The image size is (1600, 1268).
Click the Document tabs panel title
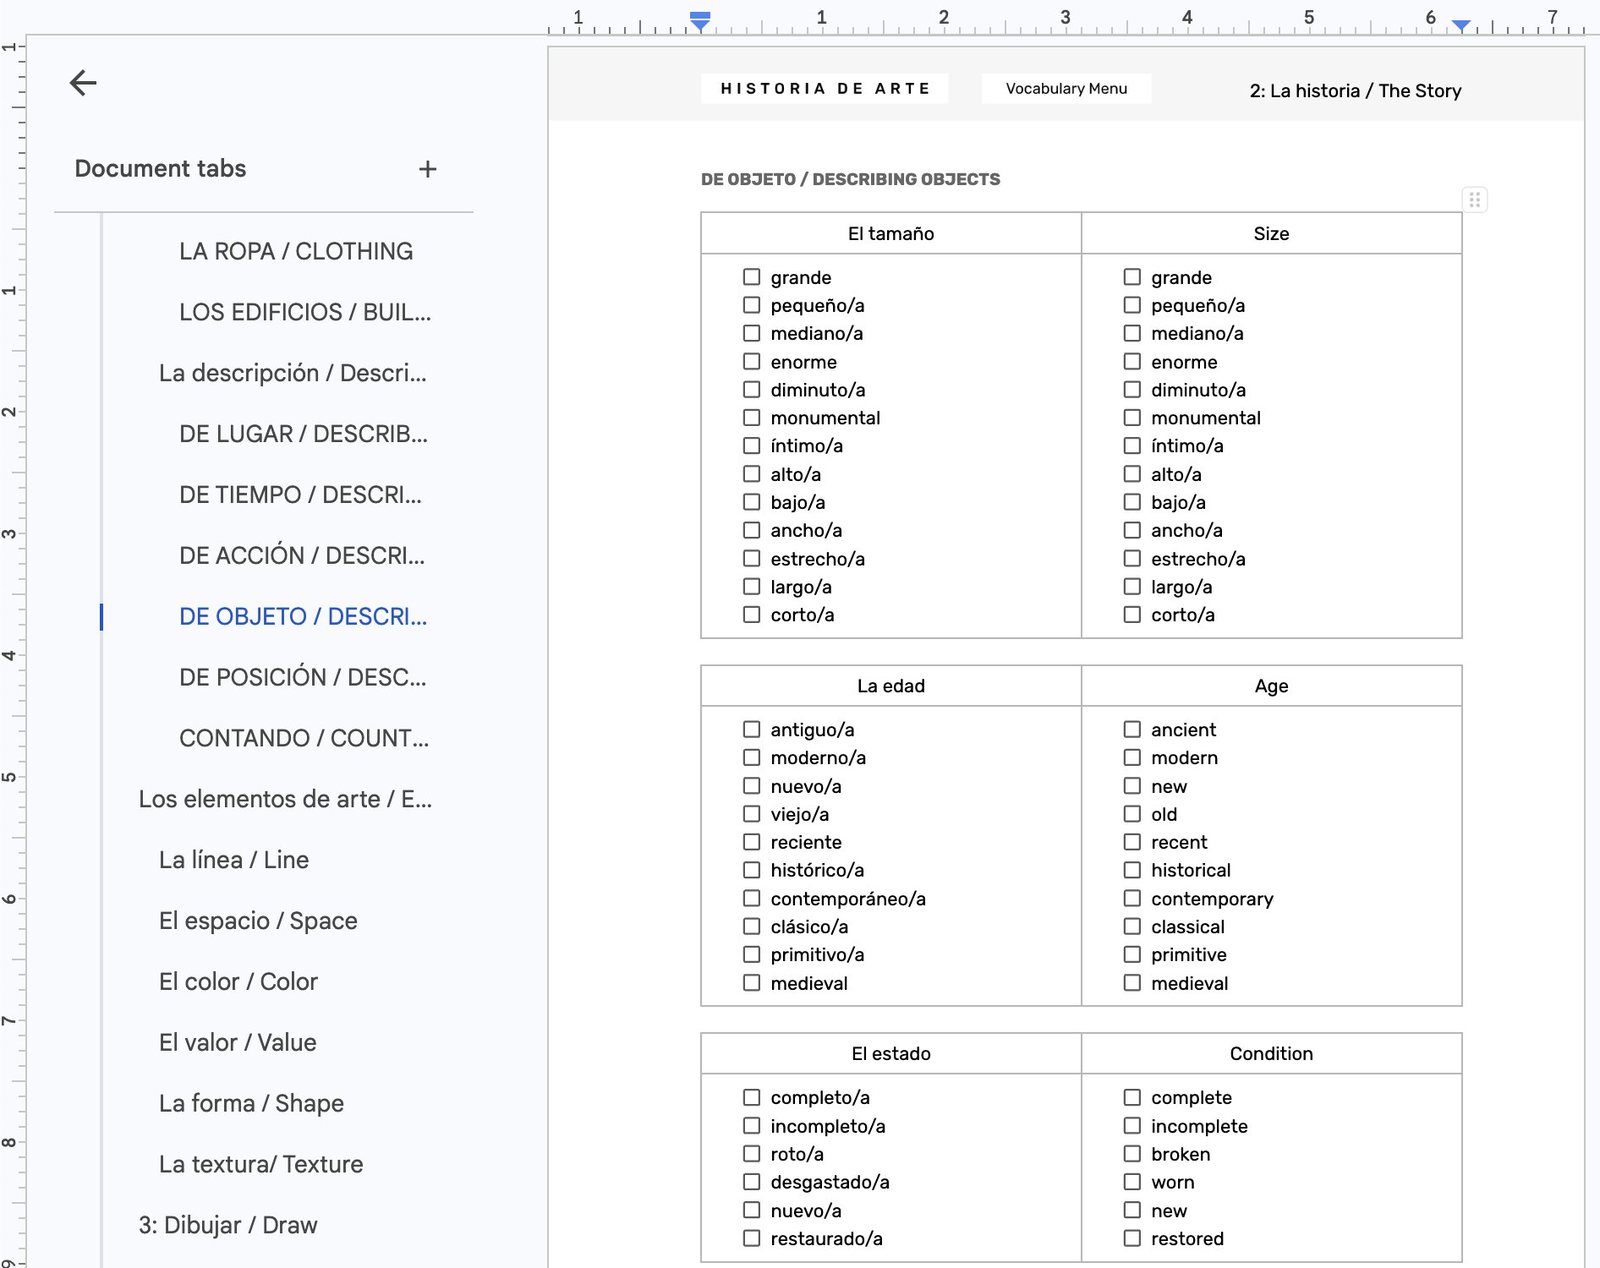pos(160,169)
